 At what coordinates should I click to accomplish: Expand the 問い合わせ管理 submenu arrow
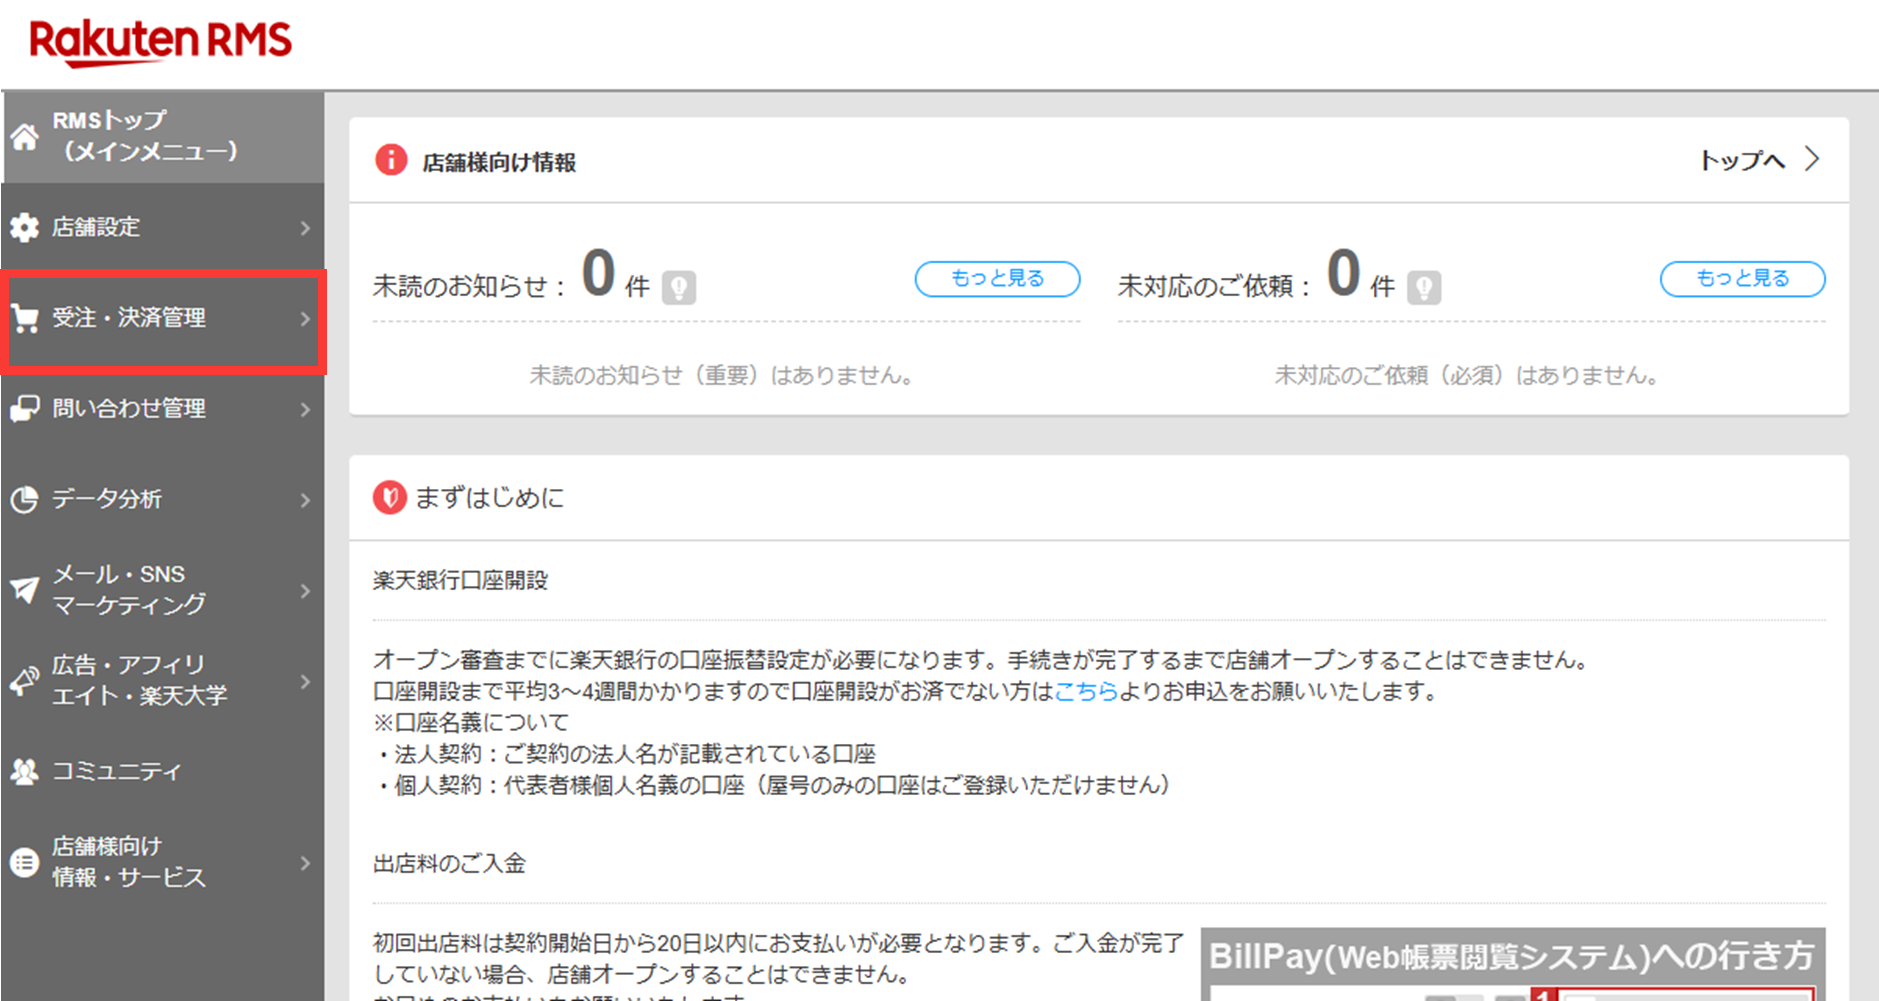pos(306,409)
